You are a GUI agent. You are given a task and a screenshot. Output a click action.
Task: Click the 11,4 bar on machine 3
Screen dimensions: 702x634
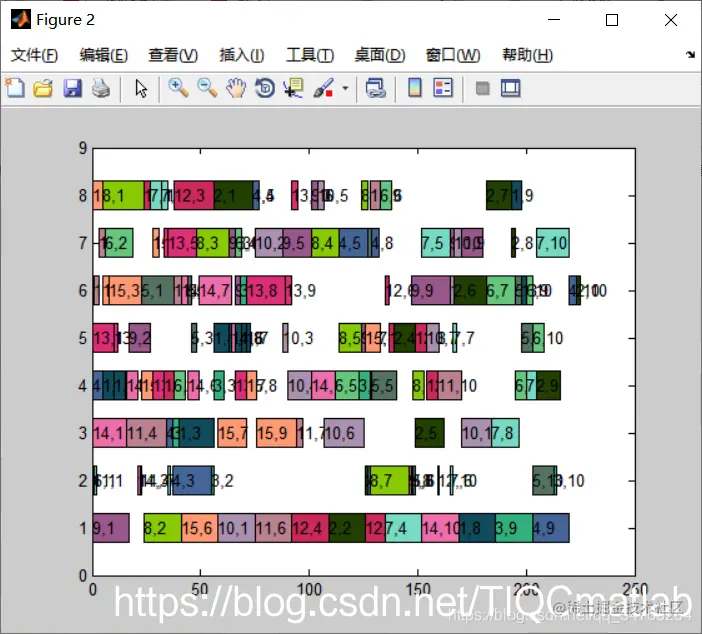[146, 433]
